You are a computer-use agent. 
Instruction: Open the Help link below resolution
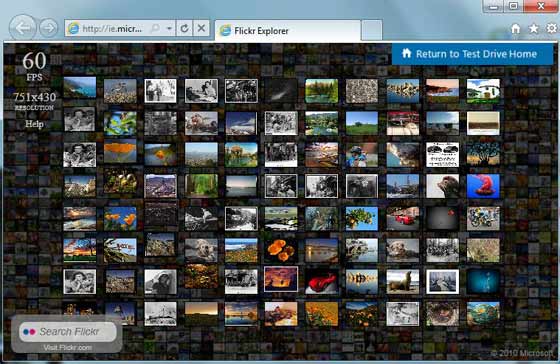coord(34,124)
